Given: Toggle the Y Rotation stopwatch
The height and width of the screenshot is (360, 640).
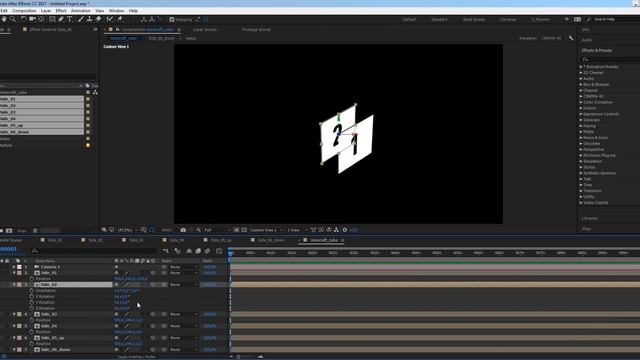Looking at the screenshot, I should click(32, 302).
